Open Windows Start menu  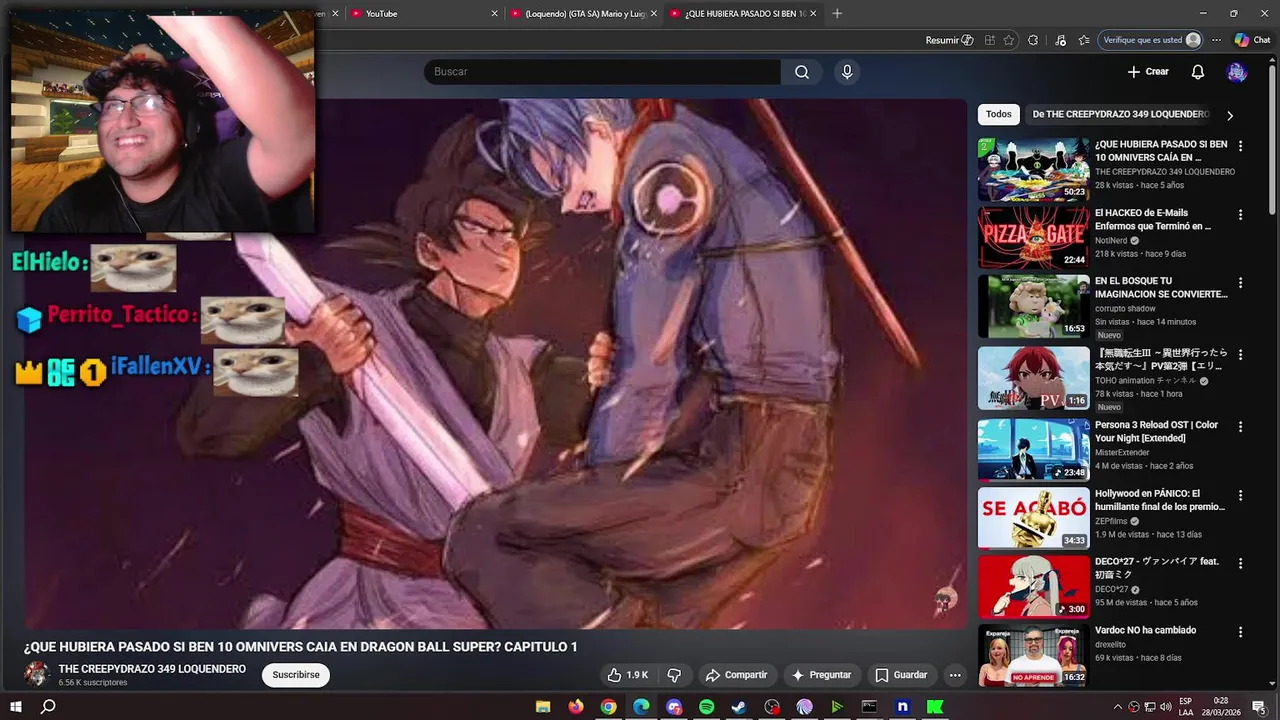point(16,707)
